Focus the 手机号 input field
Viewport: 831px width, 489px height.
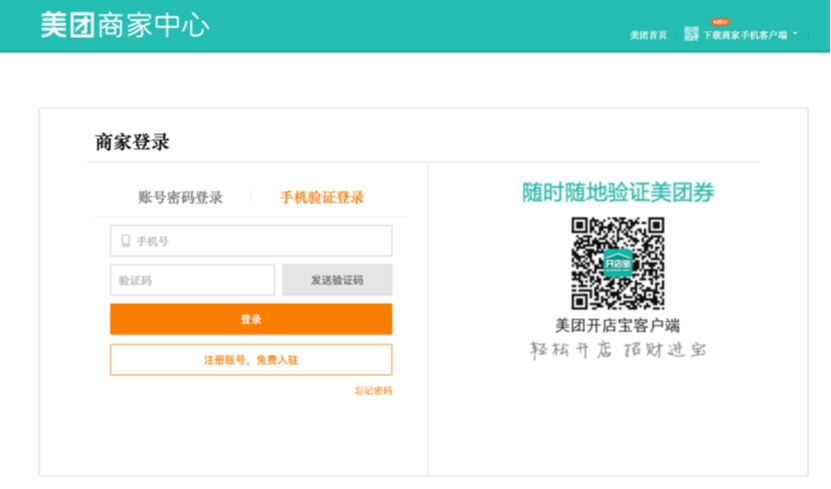pyautogui.click(x=251, y=241)
